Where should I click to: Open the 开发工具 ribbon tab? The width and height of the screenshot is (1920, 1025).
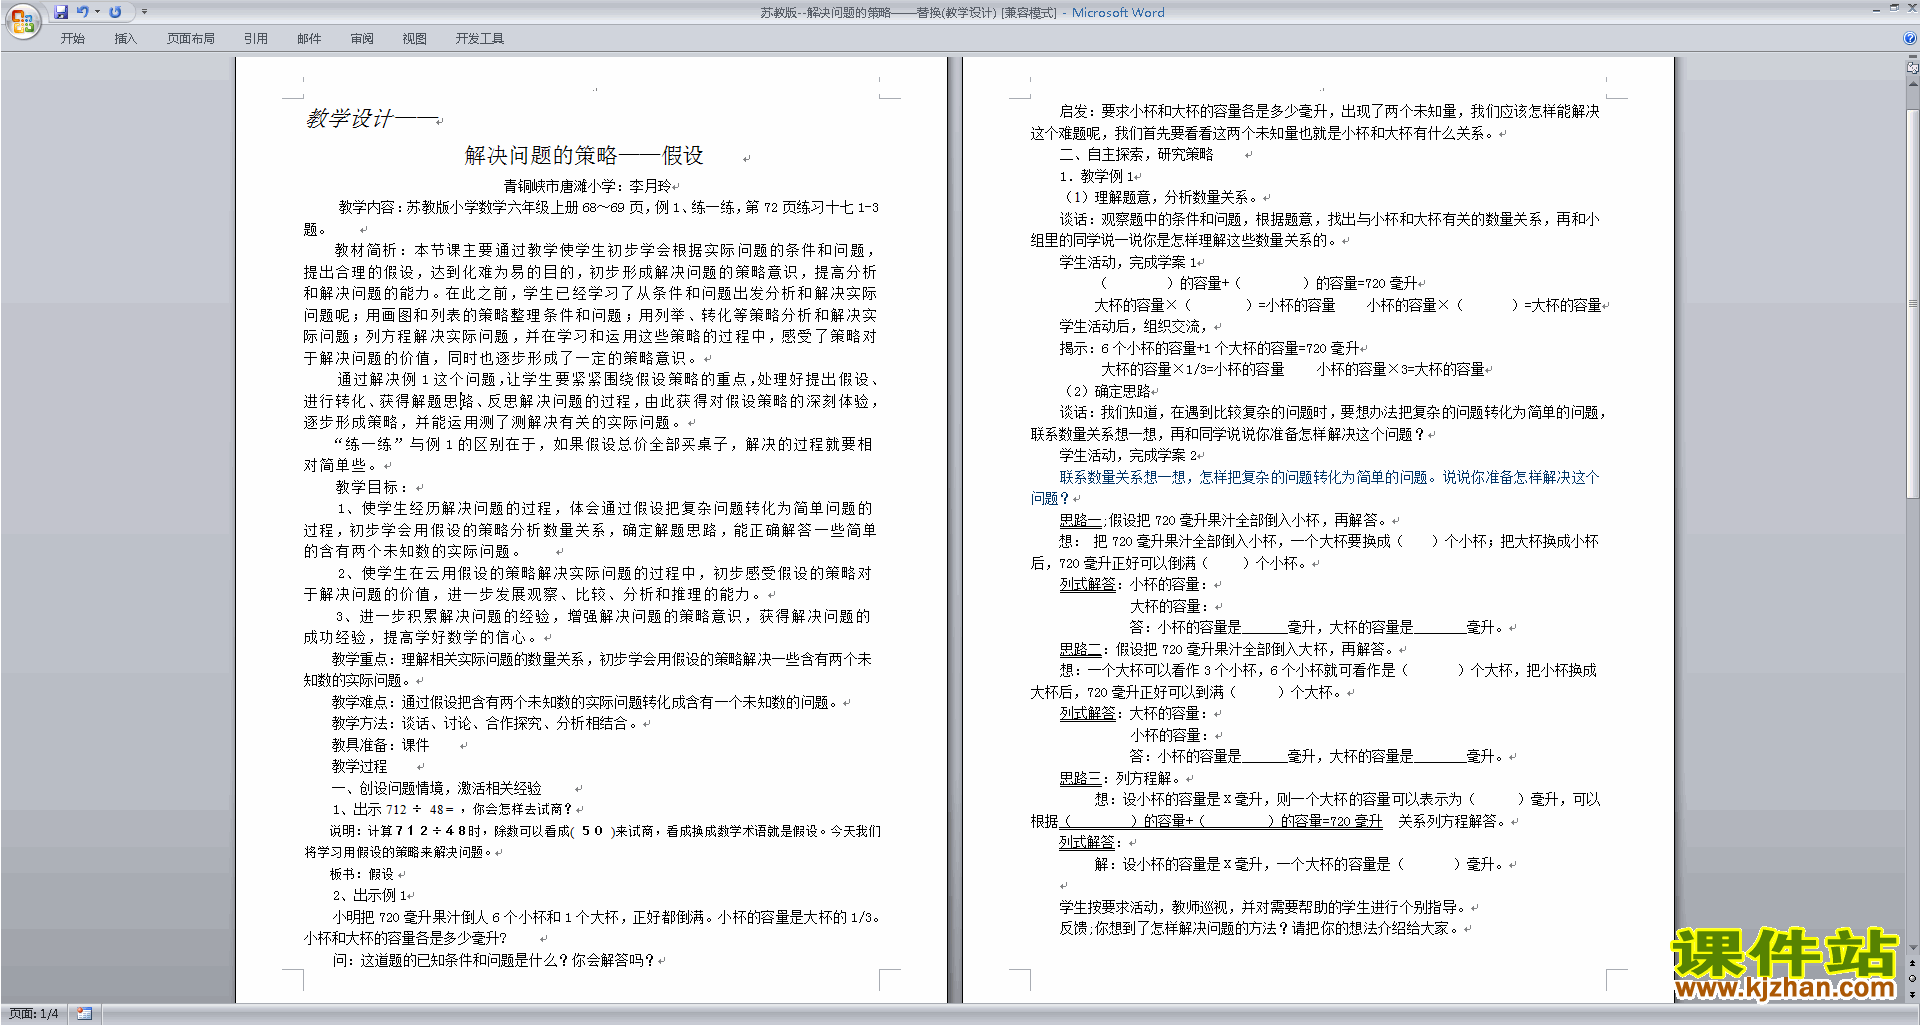click(x=480, y=39)
